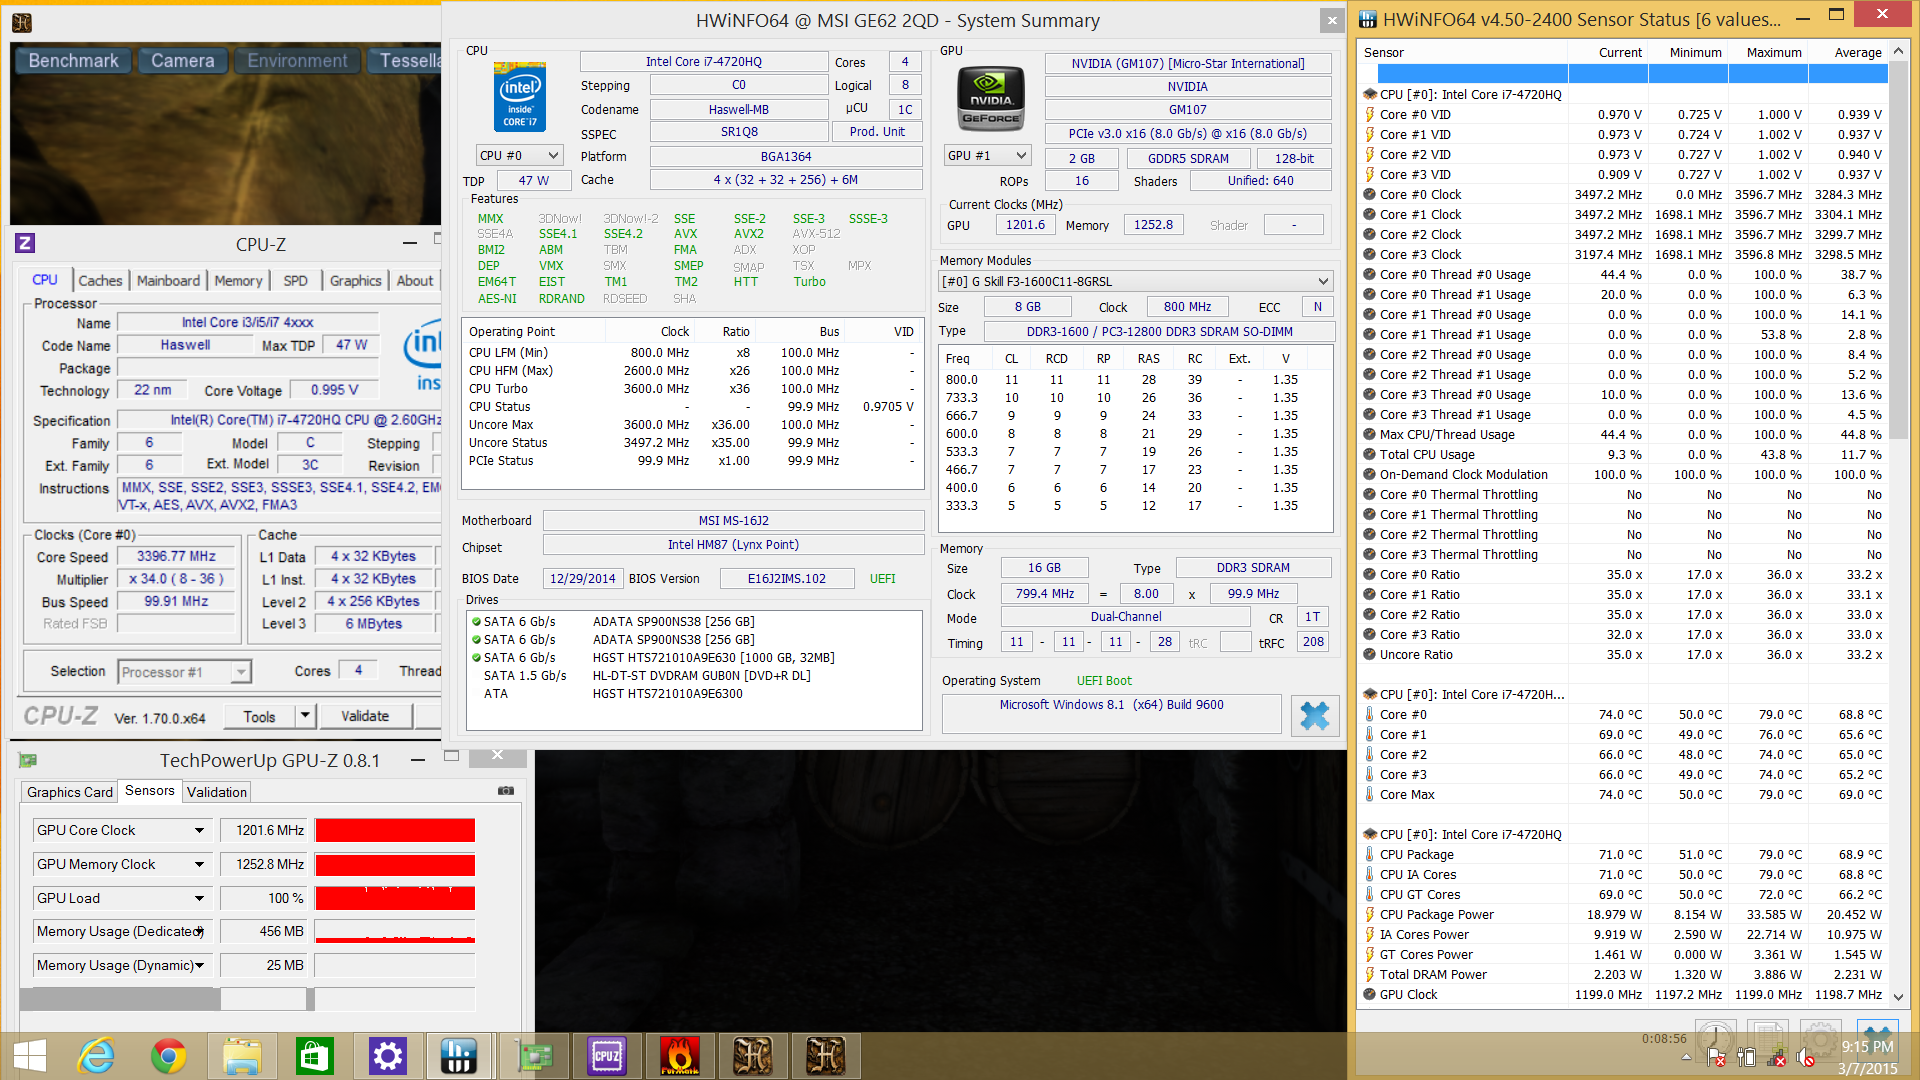Open the GPU Core Clock sensor dropdown
The width and height of the screenshot is (1920, 1080).
tap(199, 831)
